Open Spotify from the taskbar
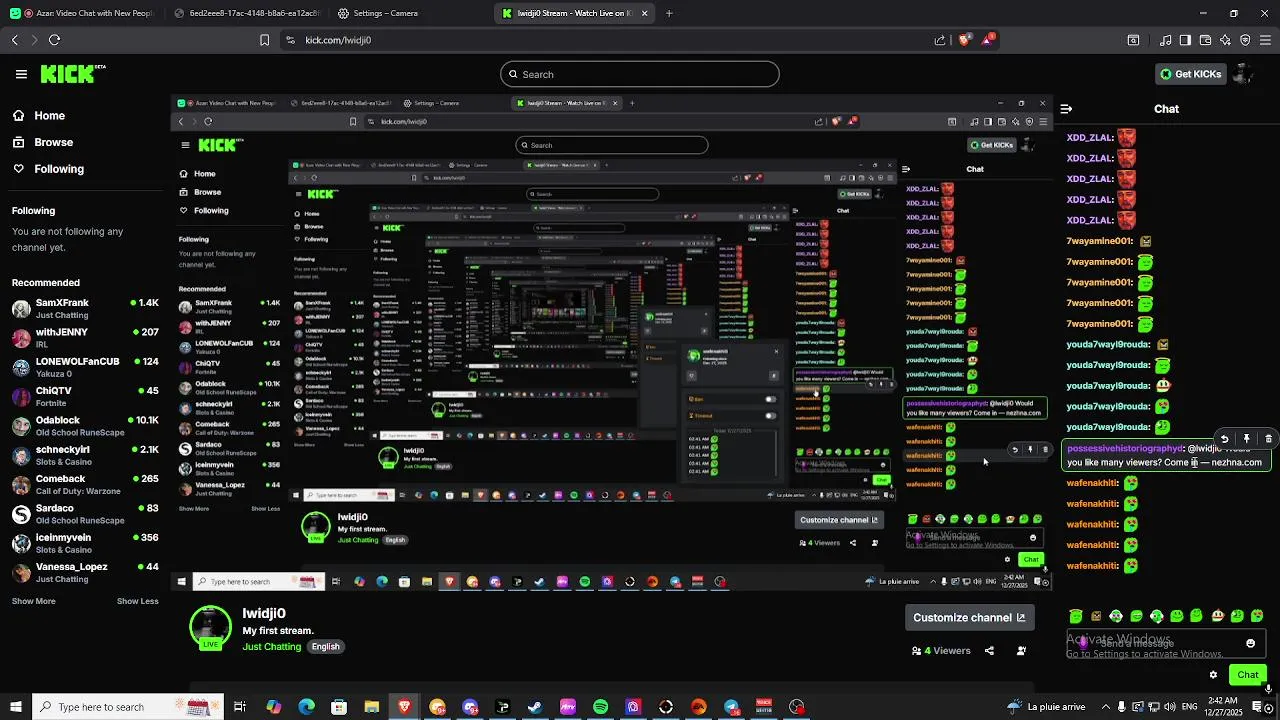Image resolution: width=1280 pixels, height=720 pixels. (x=600, y=707)
